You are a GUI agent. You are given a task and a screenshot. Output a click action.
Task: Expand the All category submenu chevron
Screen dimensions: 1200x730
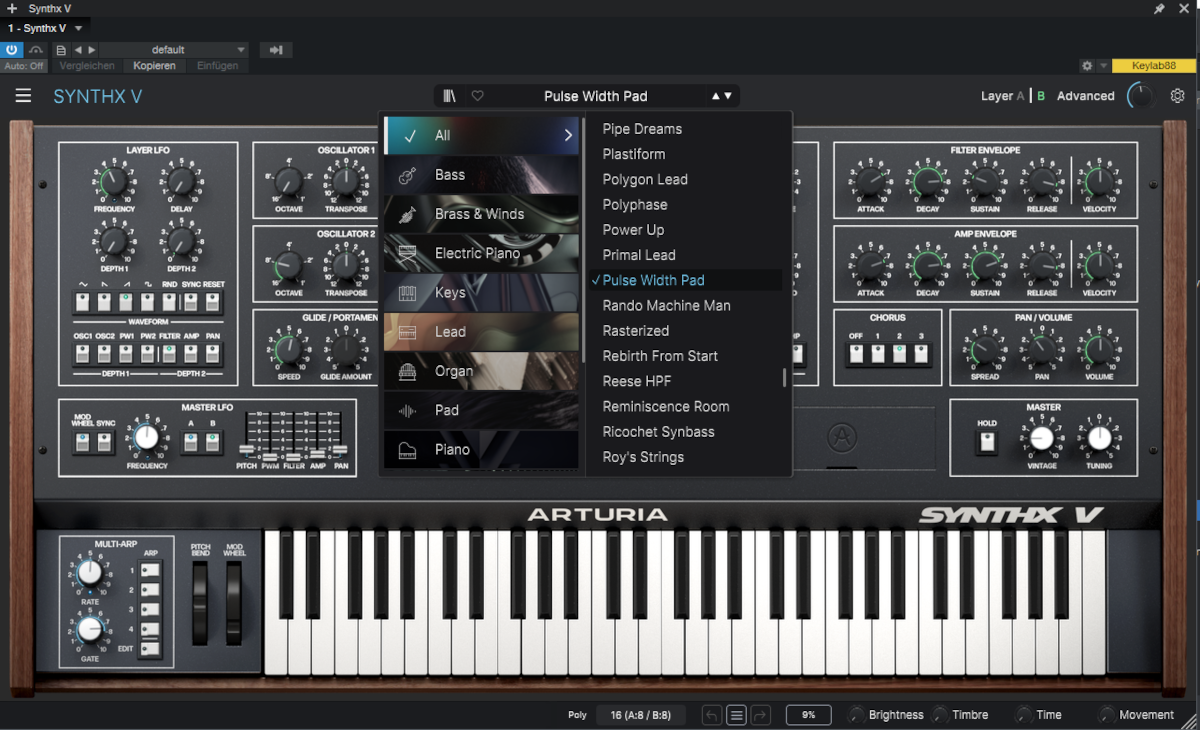(568, 135)
